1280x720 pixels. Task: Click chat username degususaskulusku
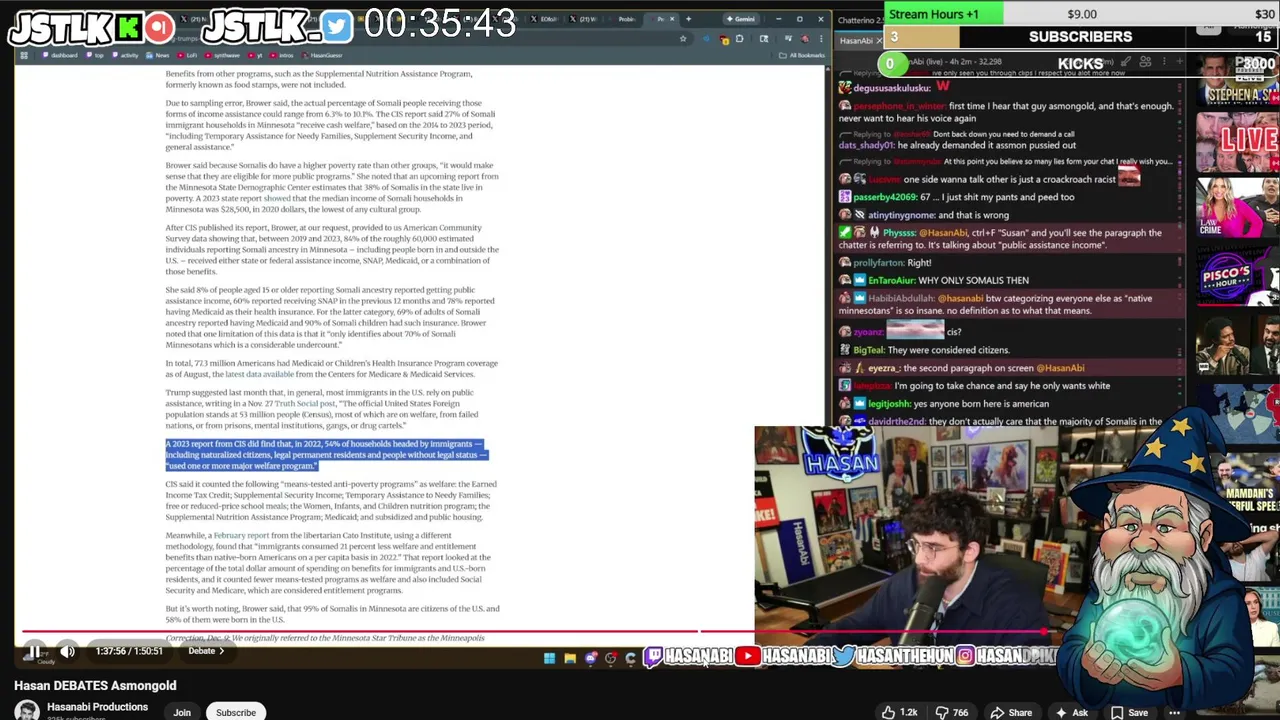click(891, 88)
